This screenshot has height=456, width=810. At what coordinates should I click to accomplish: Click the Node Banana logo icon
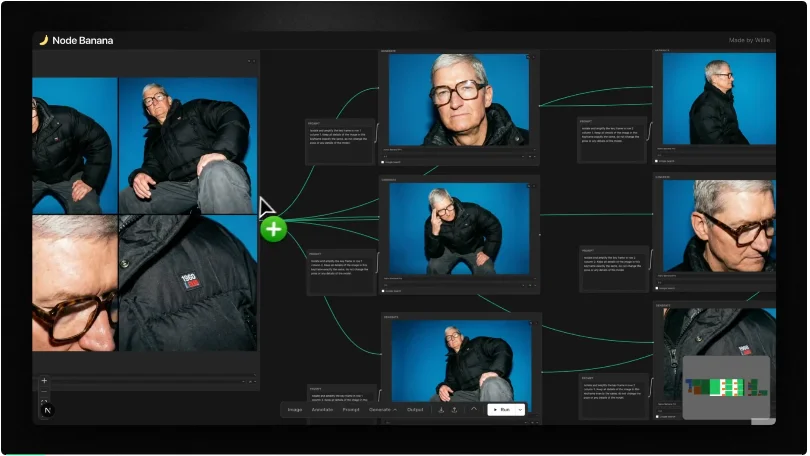(43, 41)
